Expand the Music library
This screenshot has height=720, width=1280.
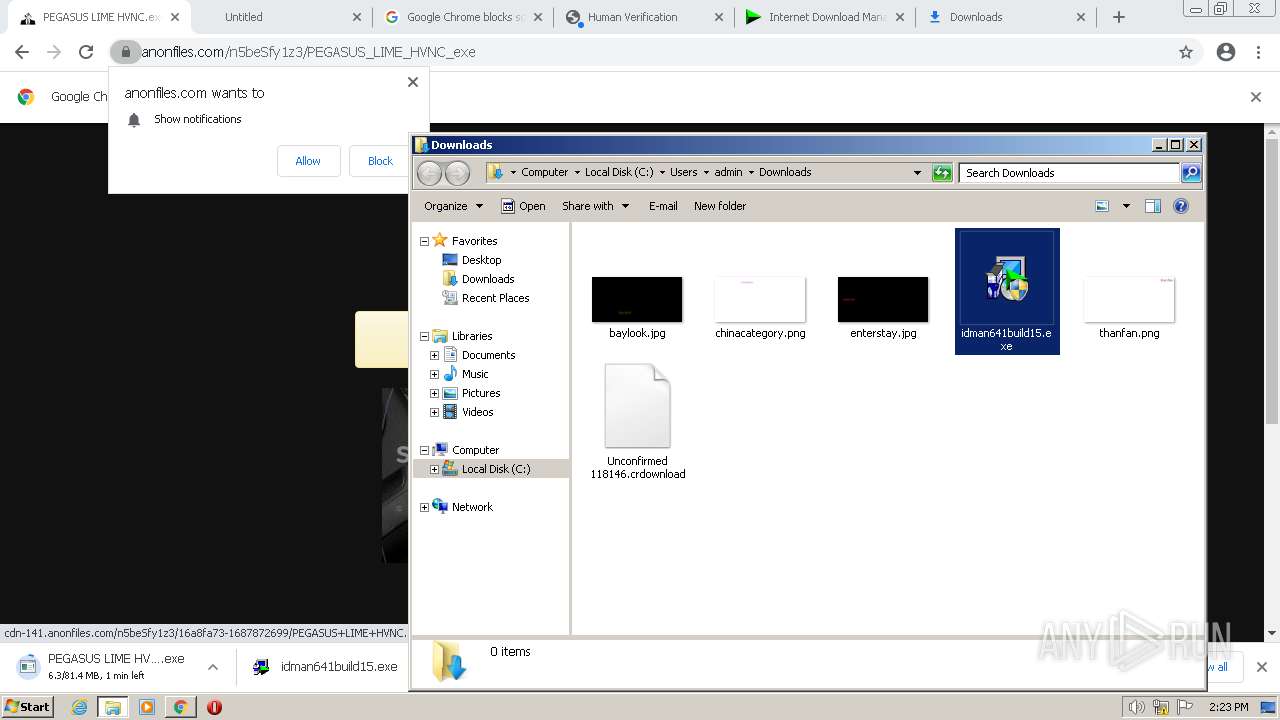tap(434, 374)
